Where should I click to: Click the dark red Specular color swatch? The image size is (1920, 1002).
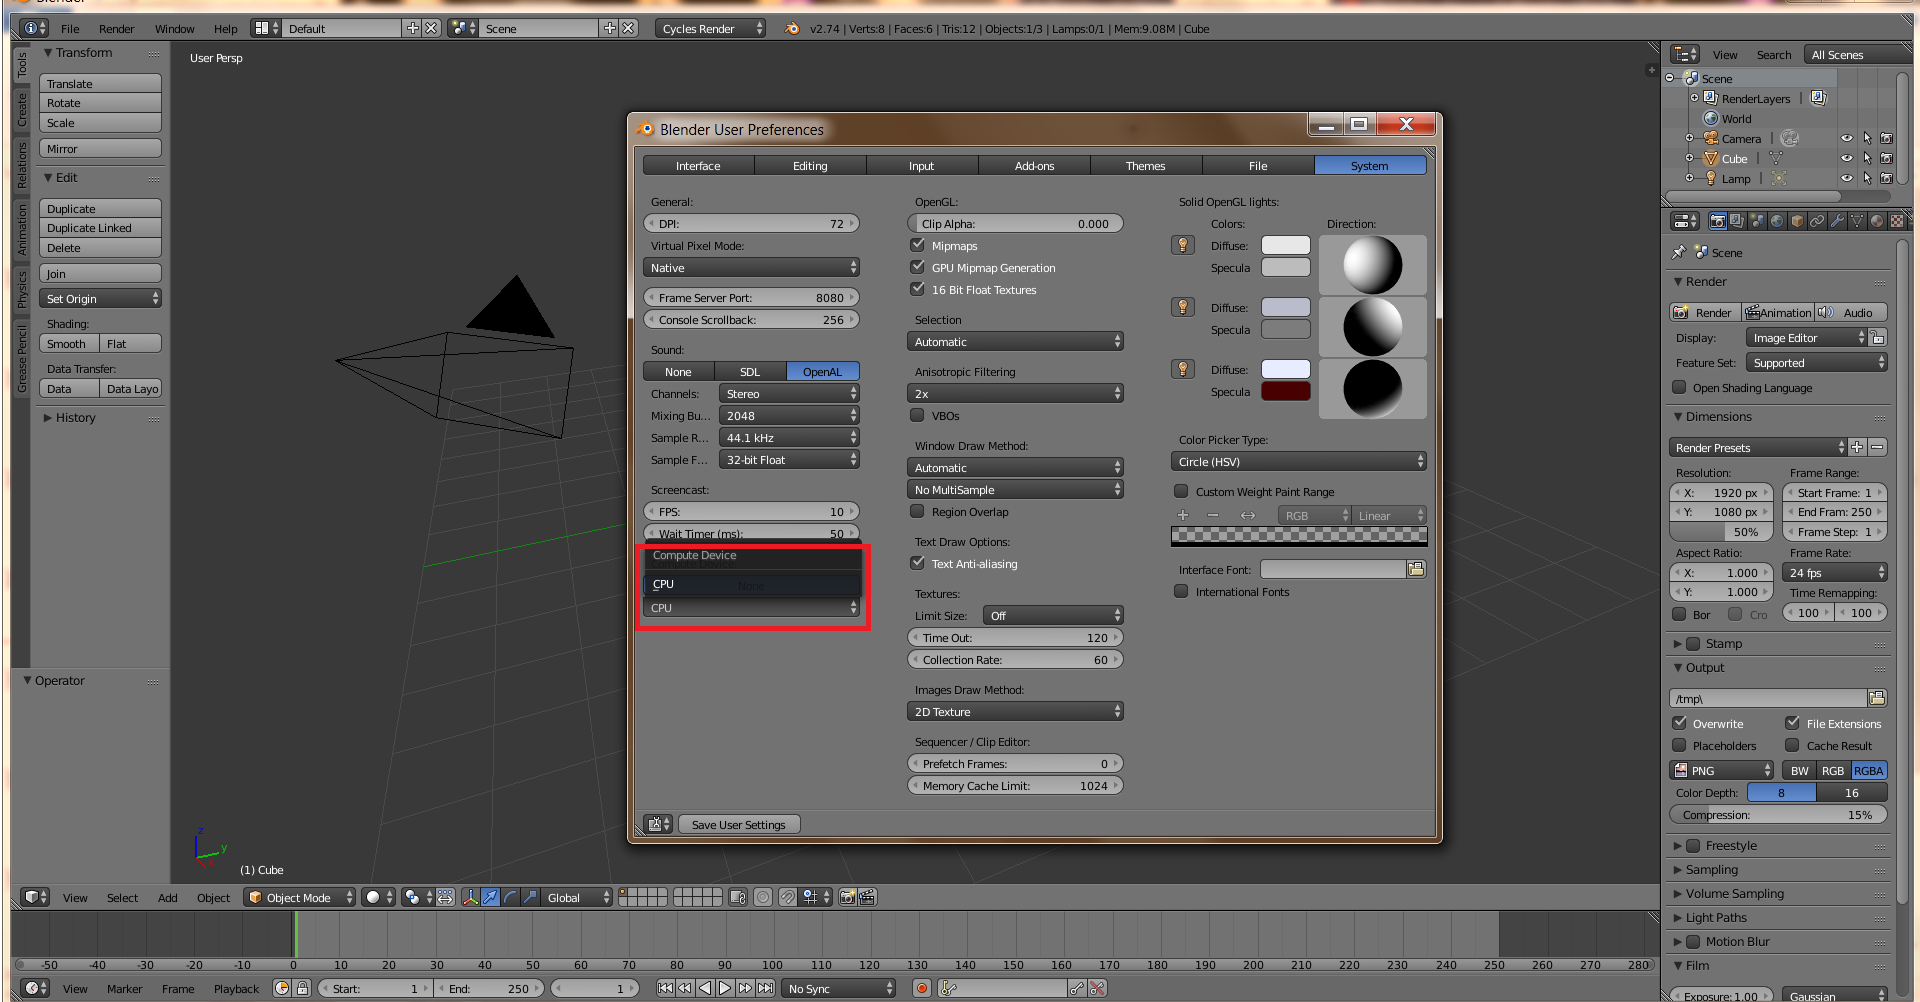click(1285, 391)
